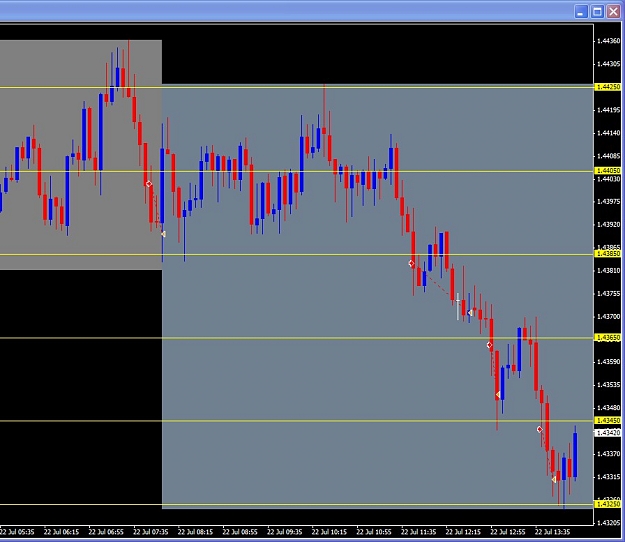Minimize the chart window
The height and width of the screenshot is (542, 625).
(x=581, y=12)
